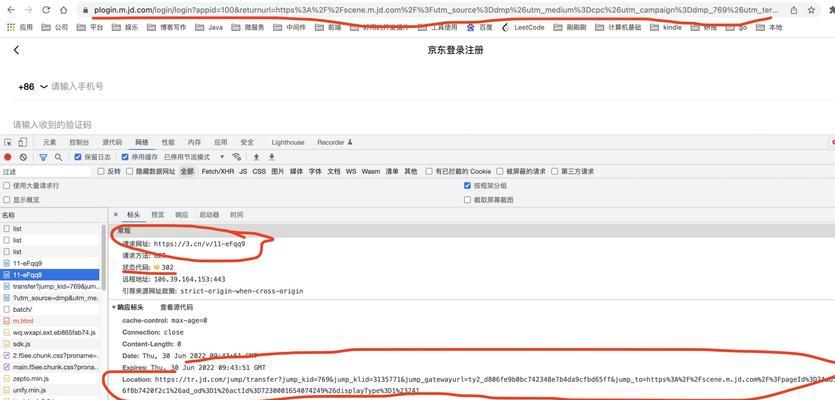Screen dimensions: 835x400
Task: Open the 中间件 bookmarks folder
Action: [x=290, y=27]
